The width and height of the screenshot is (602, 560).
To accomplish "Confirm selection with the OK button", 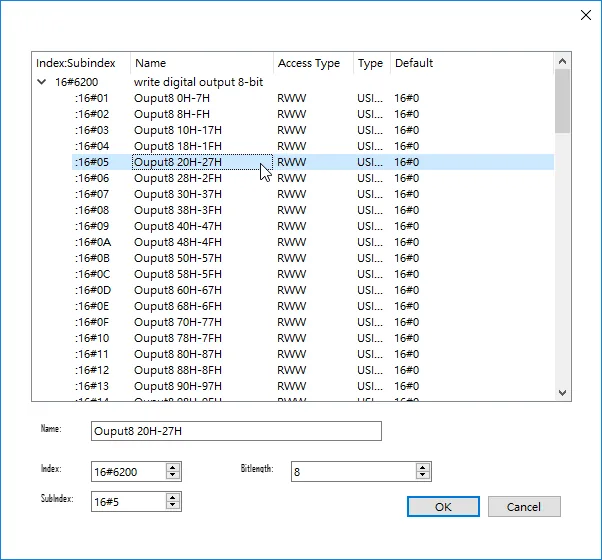I will pyautogui.click(x=443, y=507).
